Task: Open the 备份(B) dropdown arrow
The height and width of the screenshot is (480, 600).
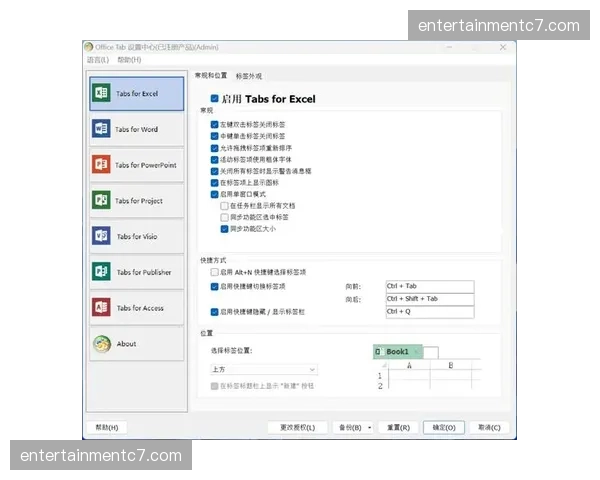Action: click(x=370, y=428)
